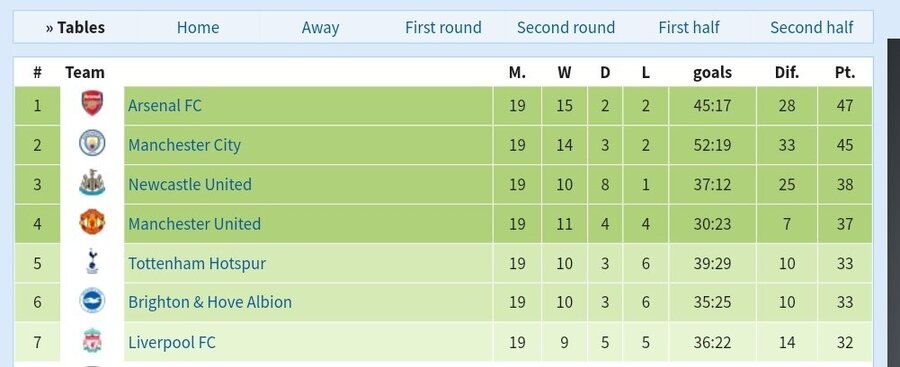Click the Brighton & Hove Albion crest

[x=92, y=301]
